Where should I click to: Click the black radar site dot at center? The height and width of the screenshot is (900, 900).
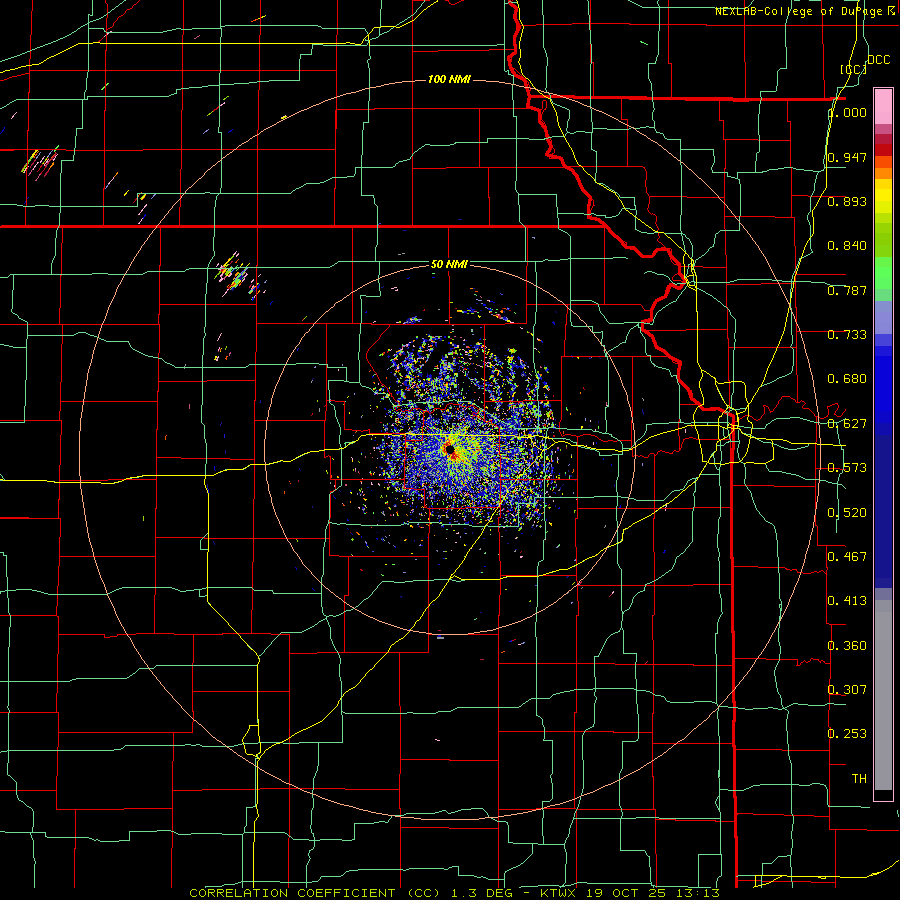point(449,449)
